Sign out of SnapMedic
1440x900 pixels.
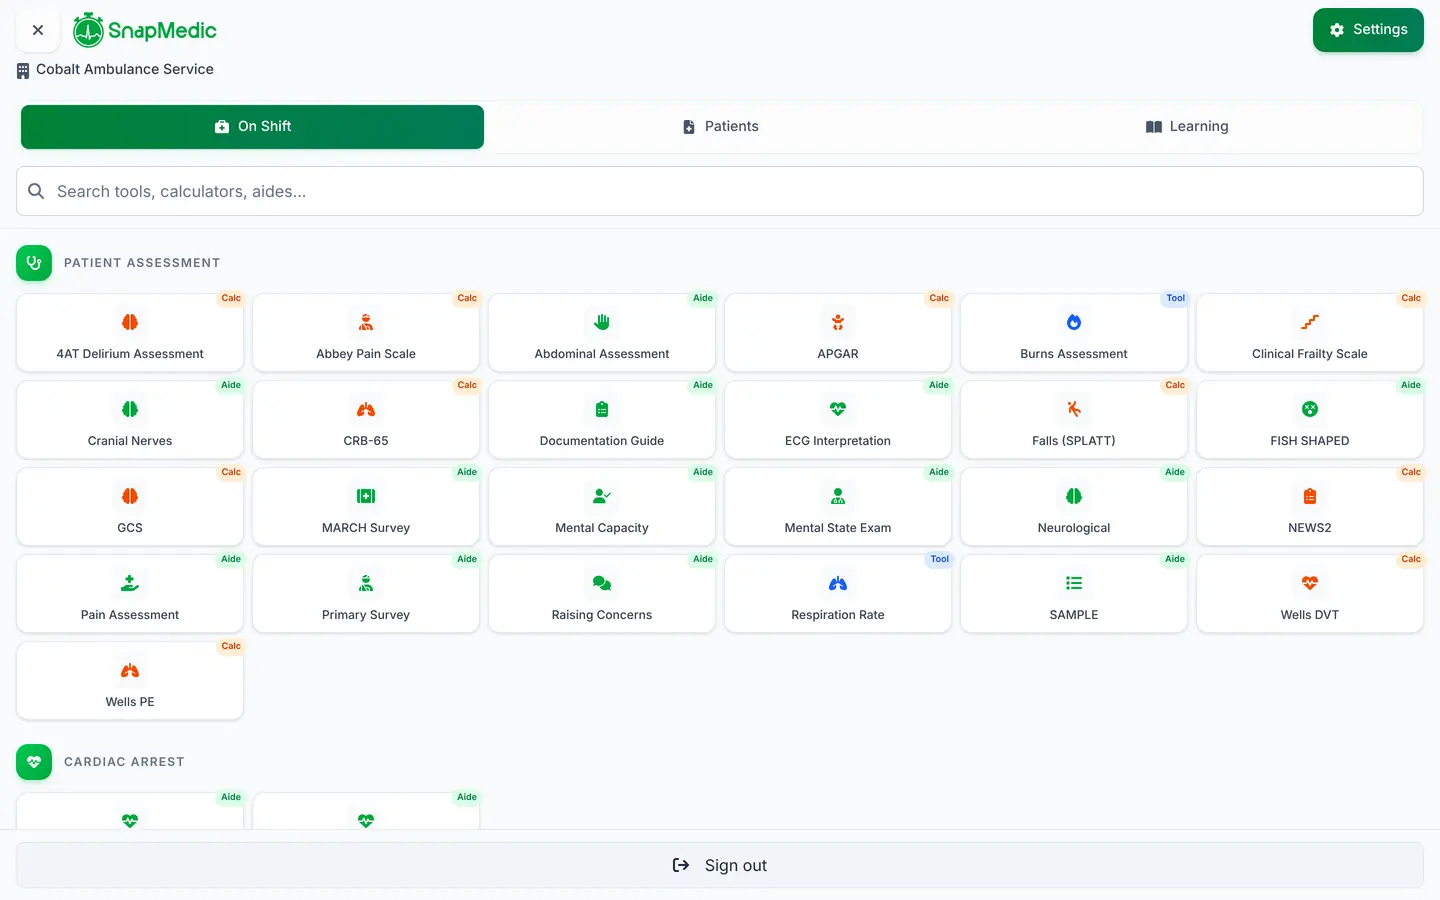(x=720, y=865)
